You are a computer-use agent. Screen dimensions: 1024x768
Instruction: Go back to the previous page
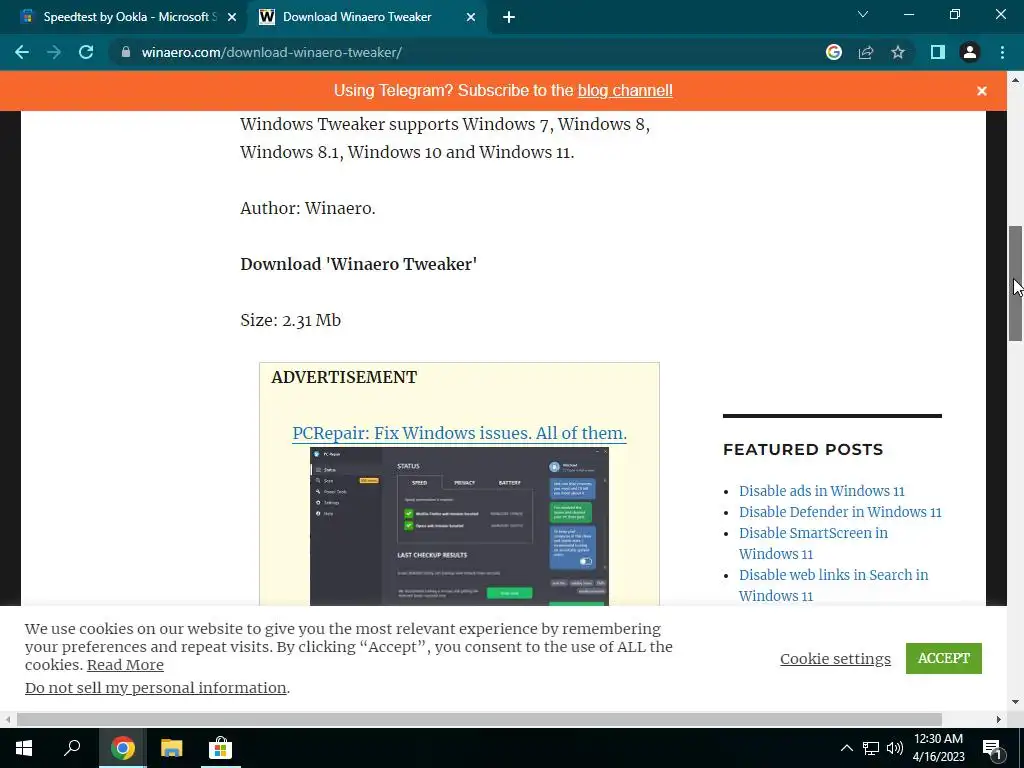click(x=22, y=52)
